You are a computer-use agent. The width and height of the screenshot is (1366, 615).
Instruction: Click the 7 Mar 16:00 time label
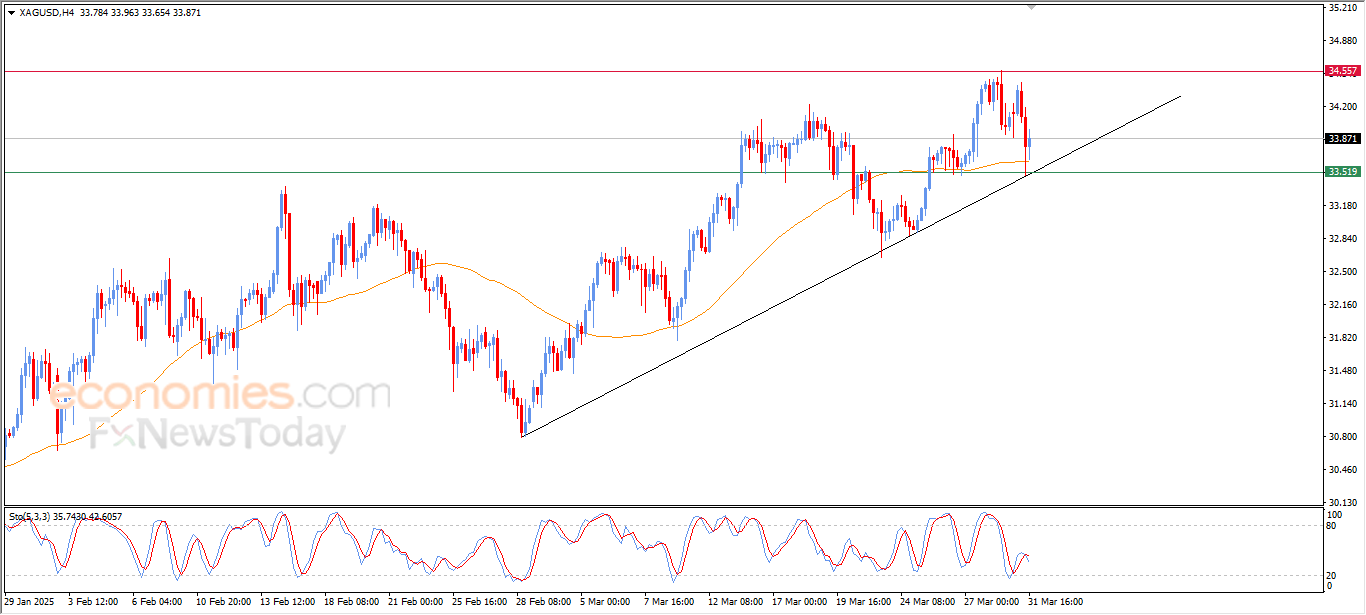pos(670,602)
